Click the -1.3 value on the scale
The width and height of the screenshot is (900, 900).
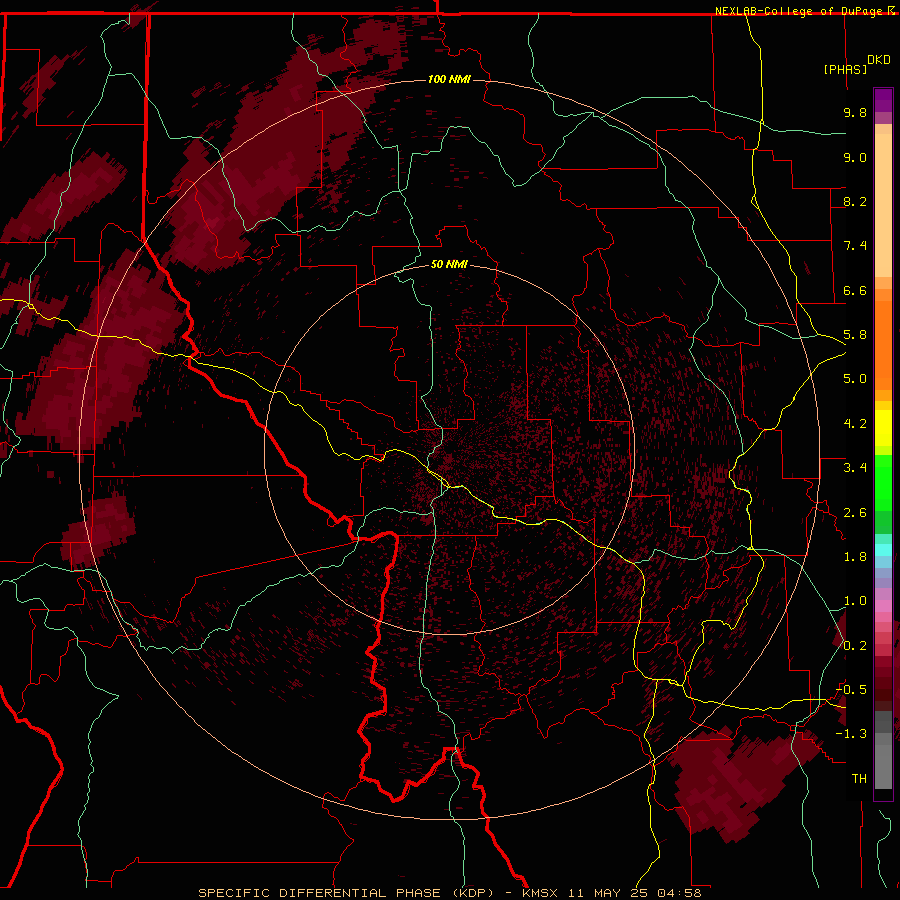tap(851, 734)
